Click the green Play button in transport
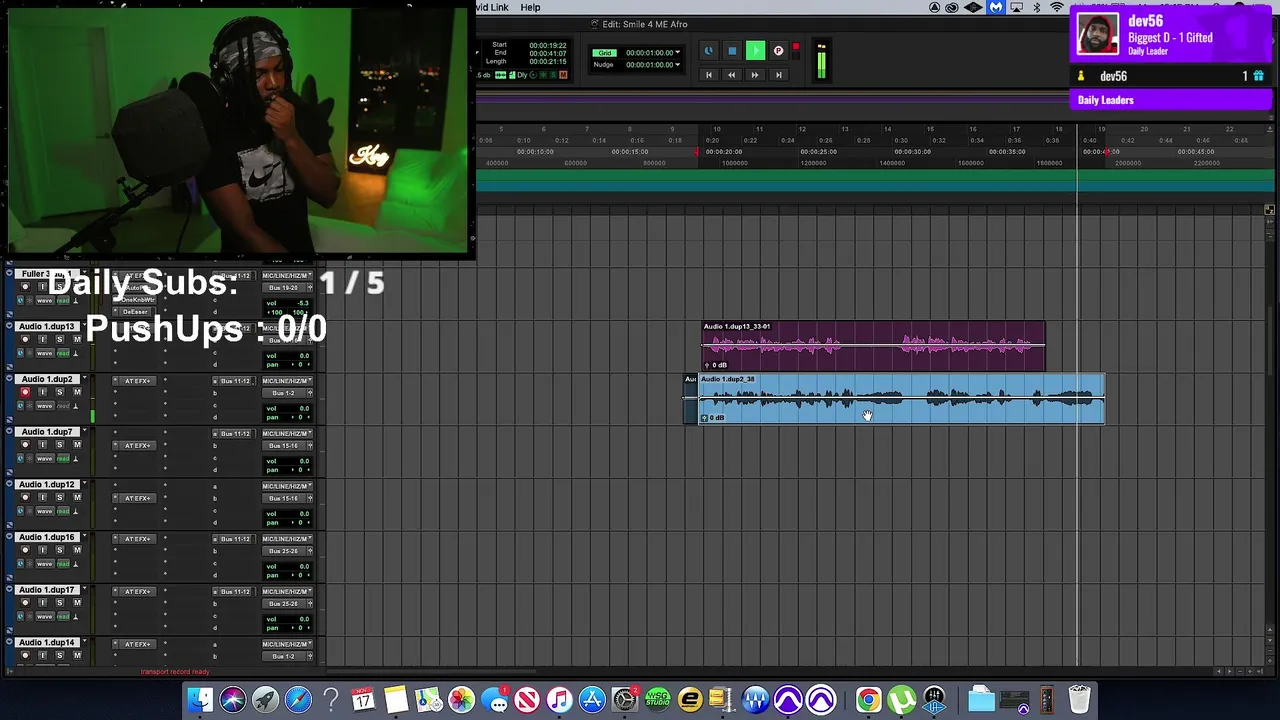The image size is (1280, 720). coord(755,51)
